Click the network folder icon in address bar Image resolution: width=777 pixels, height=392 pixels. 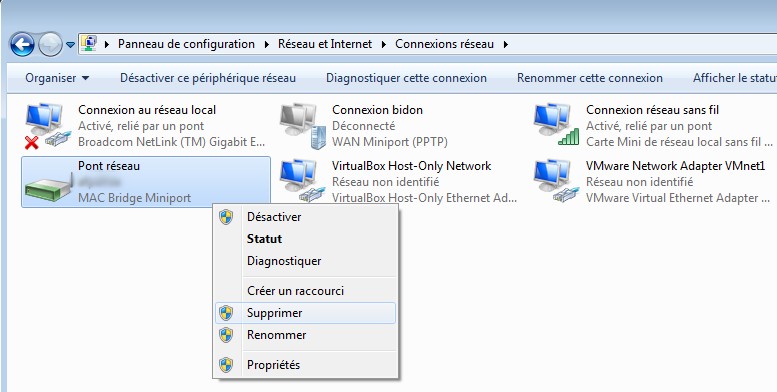[x=89, y=44]
